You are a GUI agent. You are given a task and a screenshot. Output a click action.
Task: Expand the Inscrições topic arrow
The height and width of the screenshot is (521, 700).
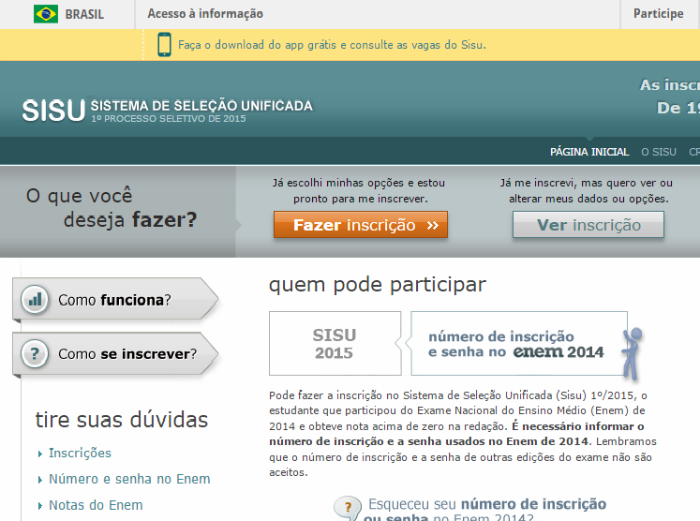point(39,454)
